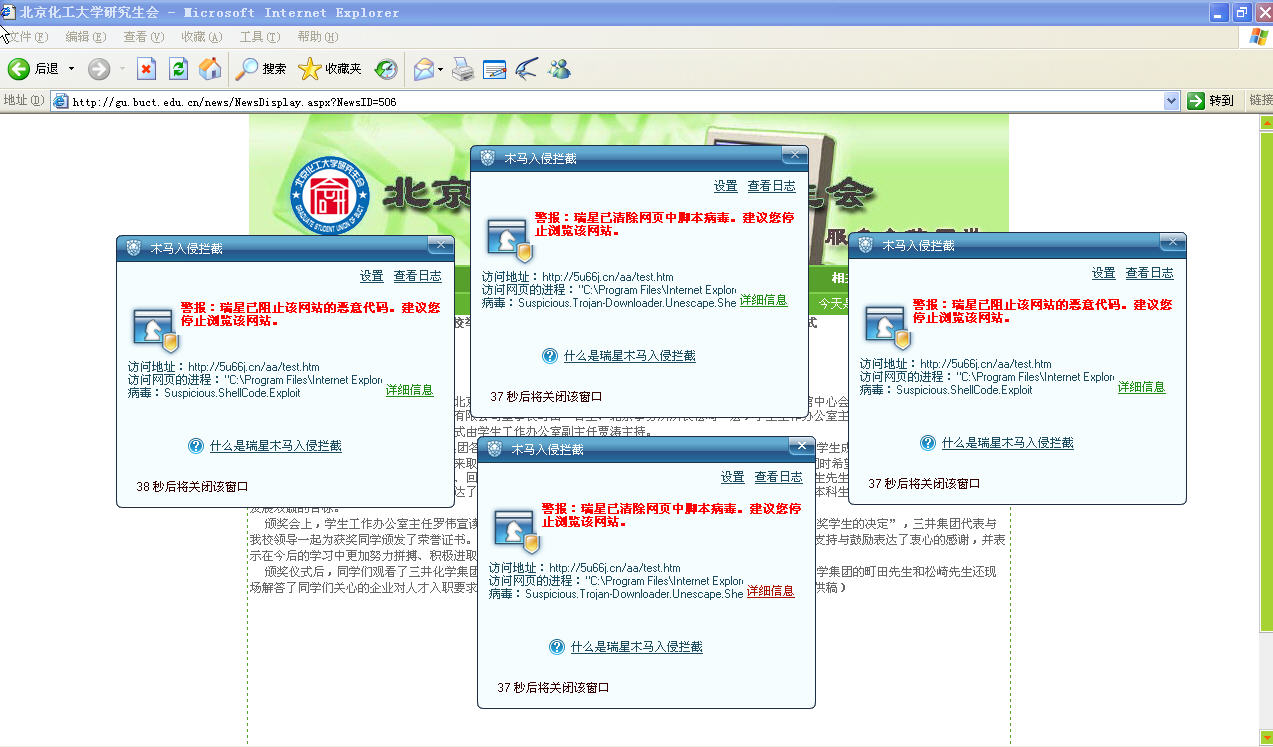Click 设置 in the rightmost popup
This screenshot has height=747, width=1273.
[x=1104, y=273]
